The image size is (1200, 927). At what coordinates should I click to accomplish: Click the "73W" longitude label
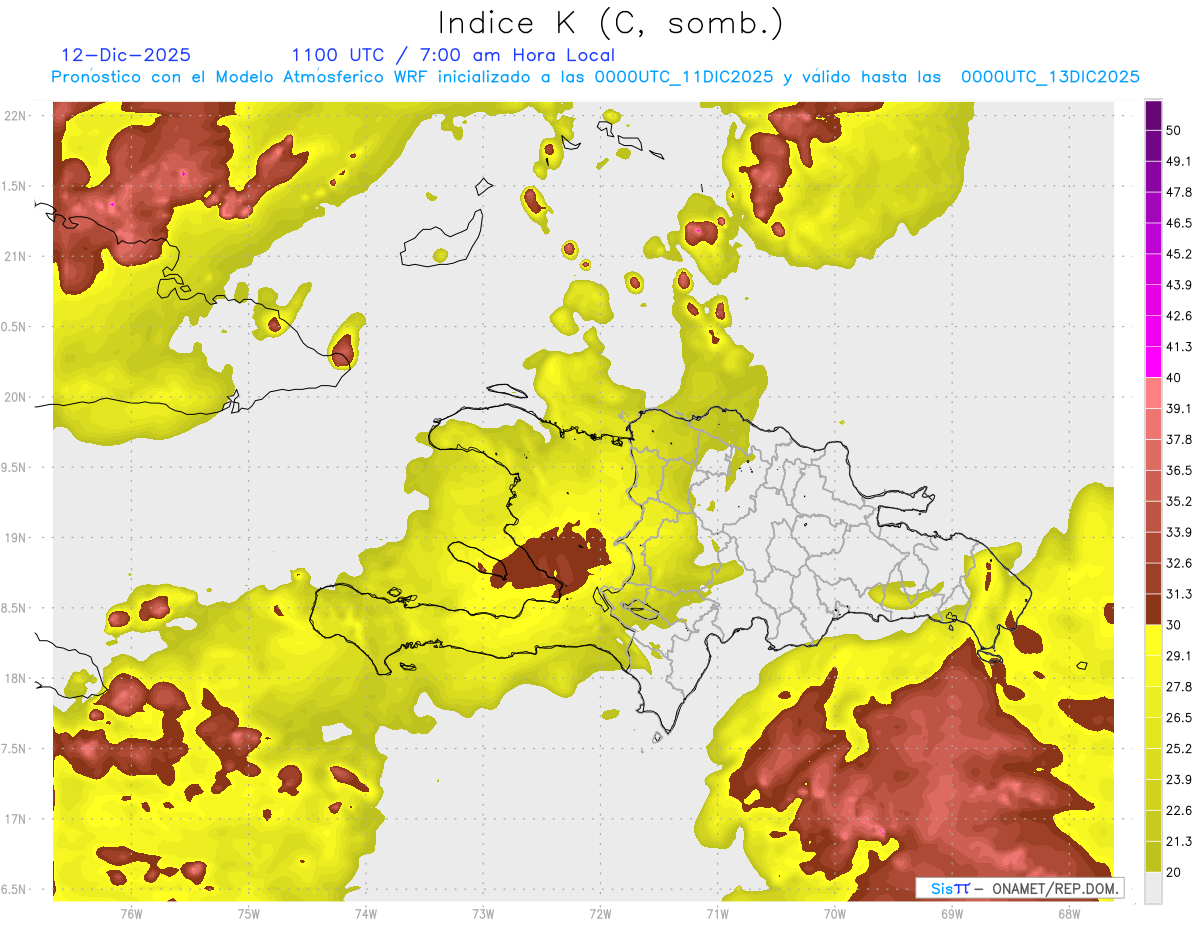click(483, 913)
